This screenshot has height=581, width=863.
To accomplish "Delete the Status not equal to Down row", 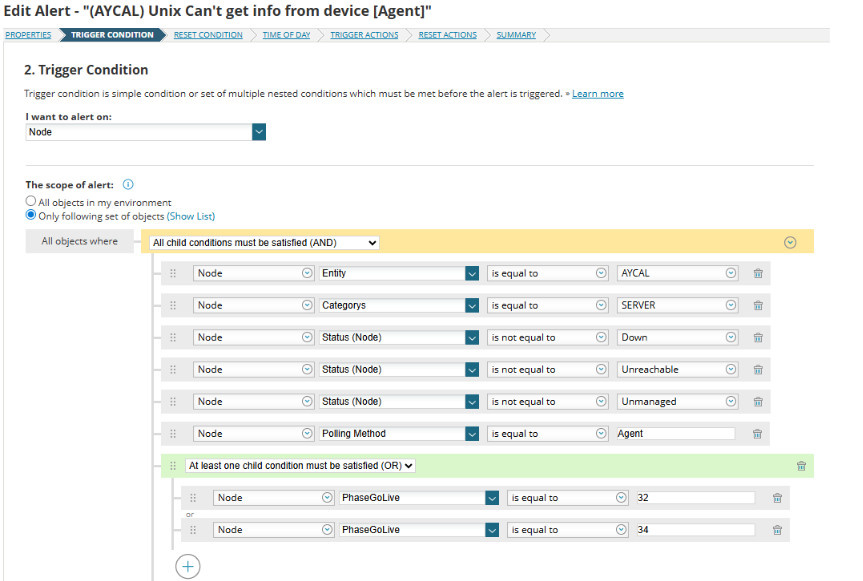I will 758,337.
